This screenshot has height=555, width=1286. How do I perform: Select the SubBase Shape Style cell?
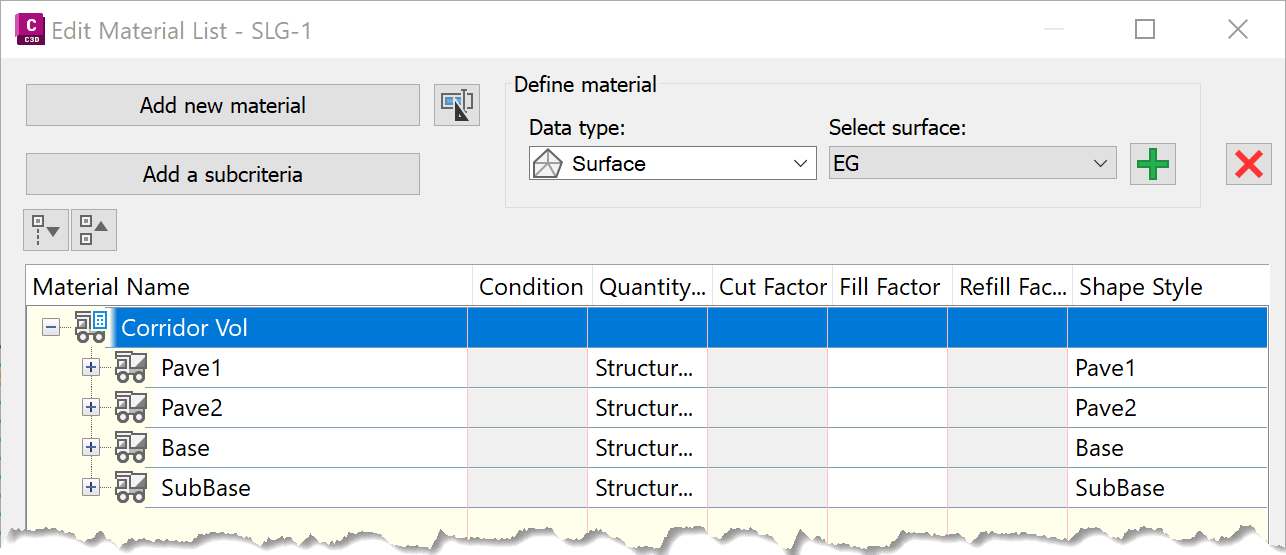(x=1168, y=488)
